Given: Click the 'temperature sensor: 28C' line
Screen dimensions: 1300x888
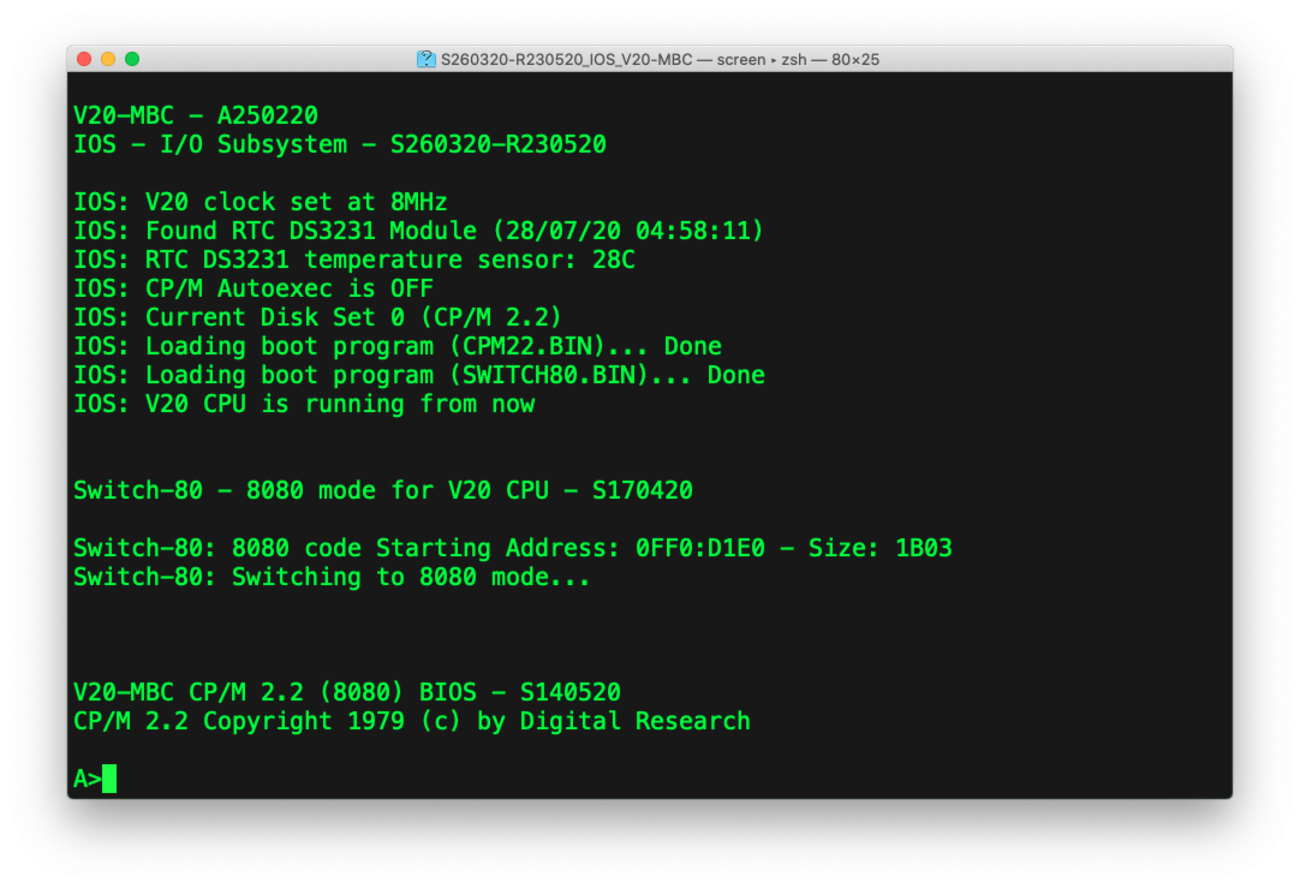Looking at the screenshot, I should click(354, 260).
